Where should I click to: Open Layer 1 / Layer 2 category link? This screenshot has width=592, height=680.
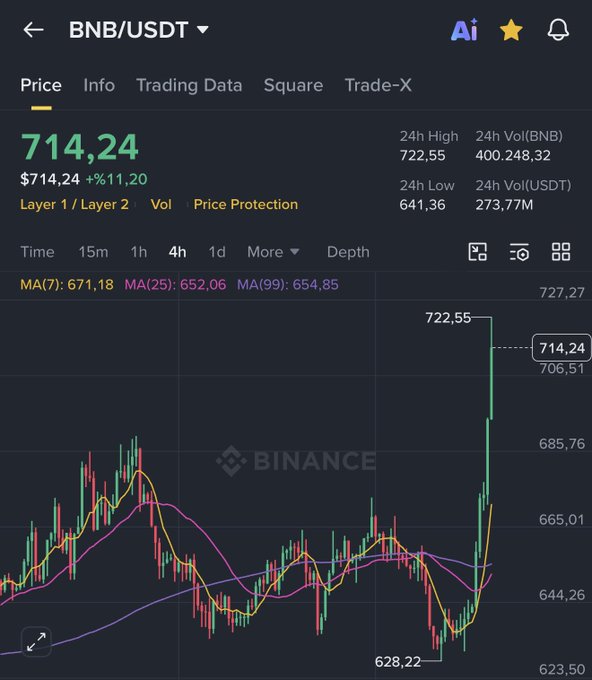click(x=74, y=204)
